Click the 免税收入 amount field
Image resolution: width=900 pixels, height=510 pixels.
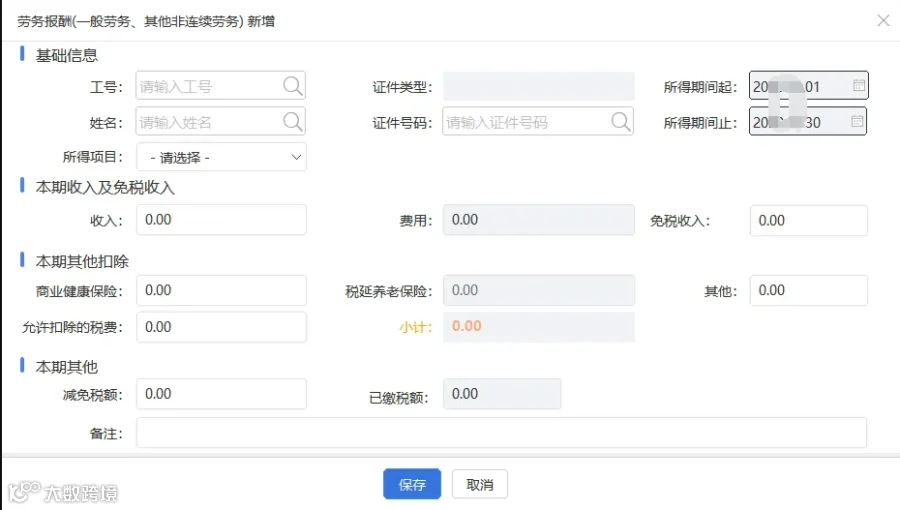808,220
